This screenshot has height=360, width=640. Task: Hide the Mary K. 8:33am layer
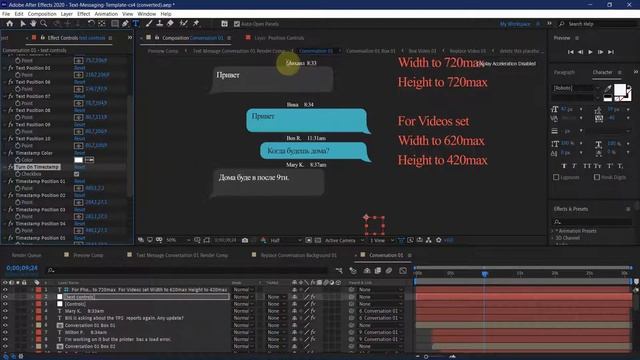pyautogui.click(x=5, y=311)
